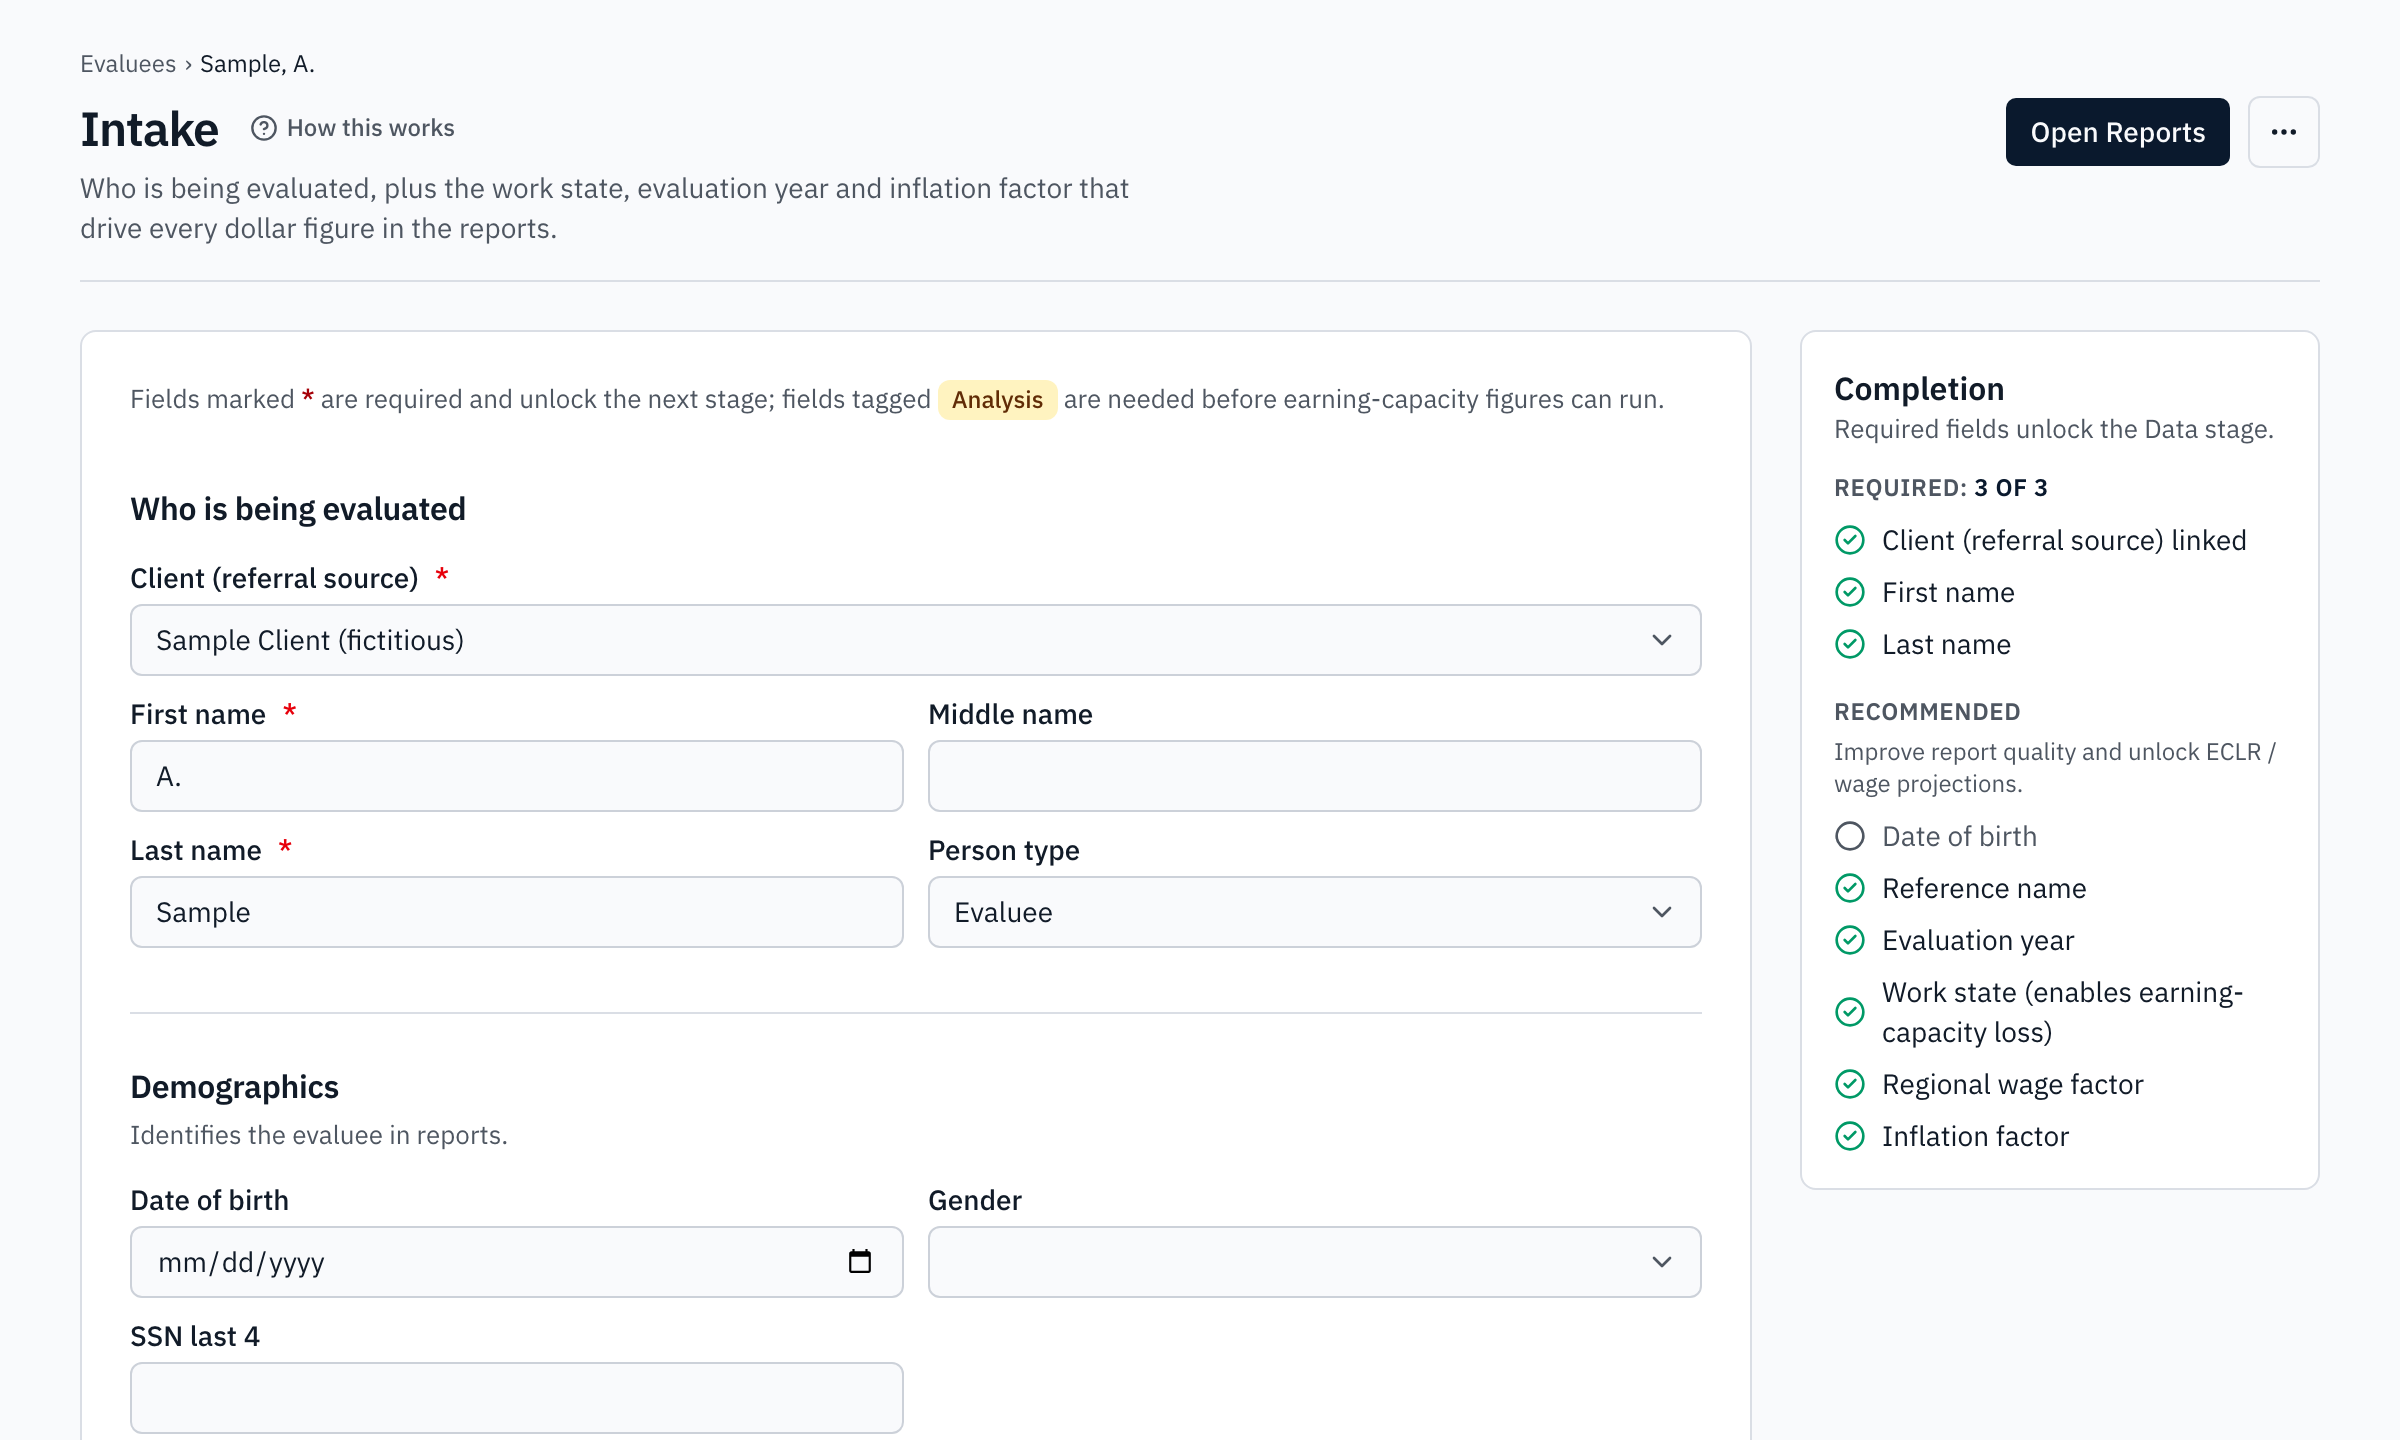Click the REQUIRED: 3 OF 3 label
This screenshot has height=1440, width=2400.
[1941, 488]
